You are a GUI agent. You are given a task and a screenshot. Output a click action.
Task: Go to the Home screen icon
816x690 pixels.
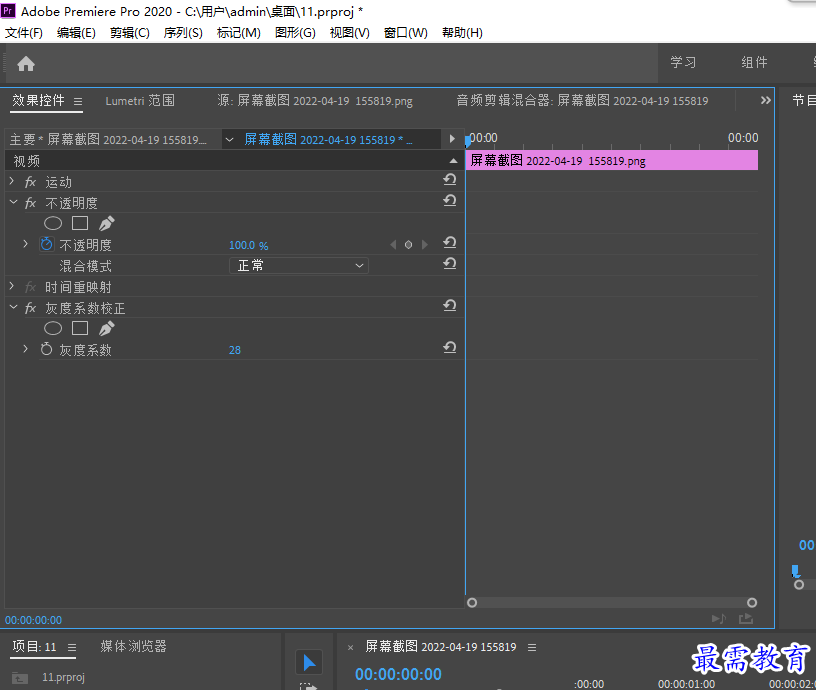(26, 64)
